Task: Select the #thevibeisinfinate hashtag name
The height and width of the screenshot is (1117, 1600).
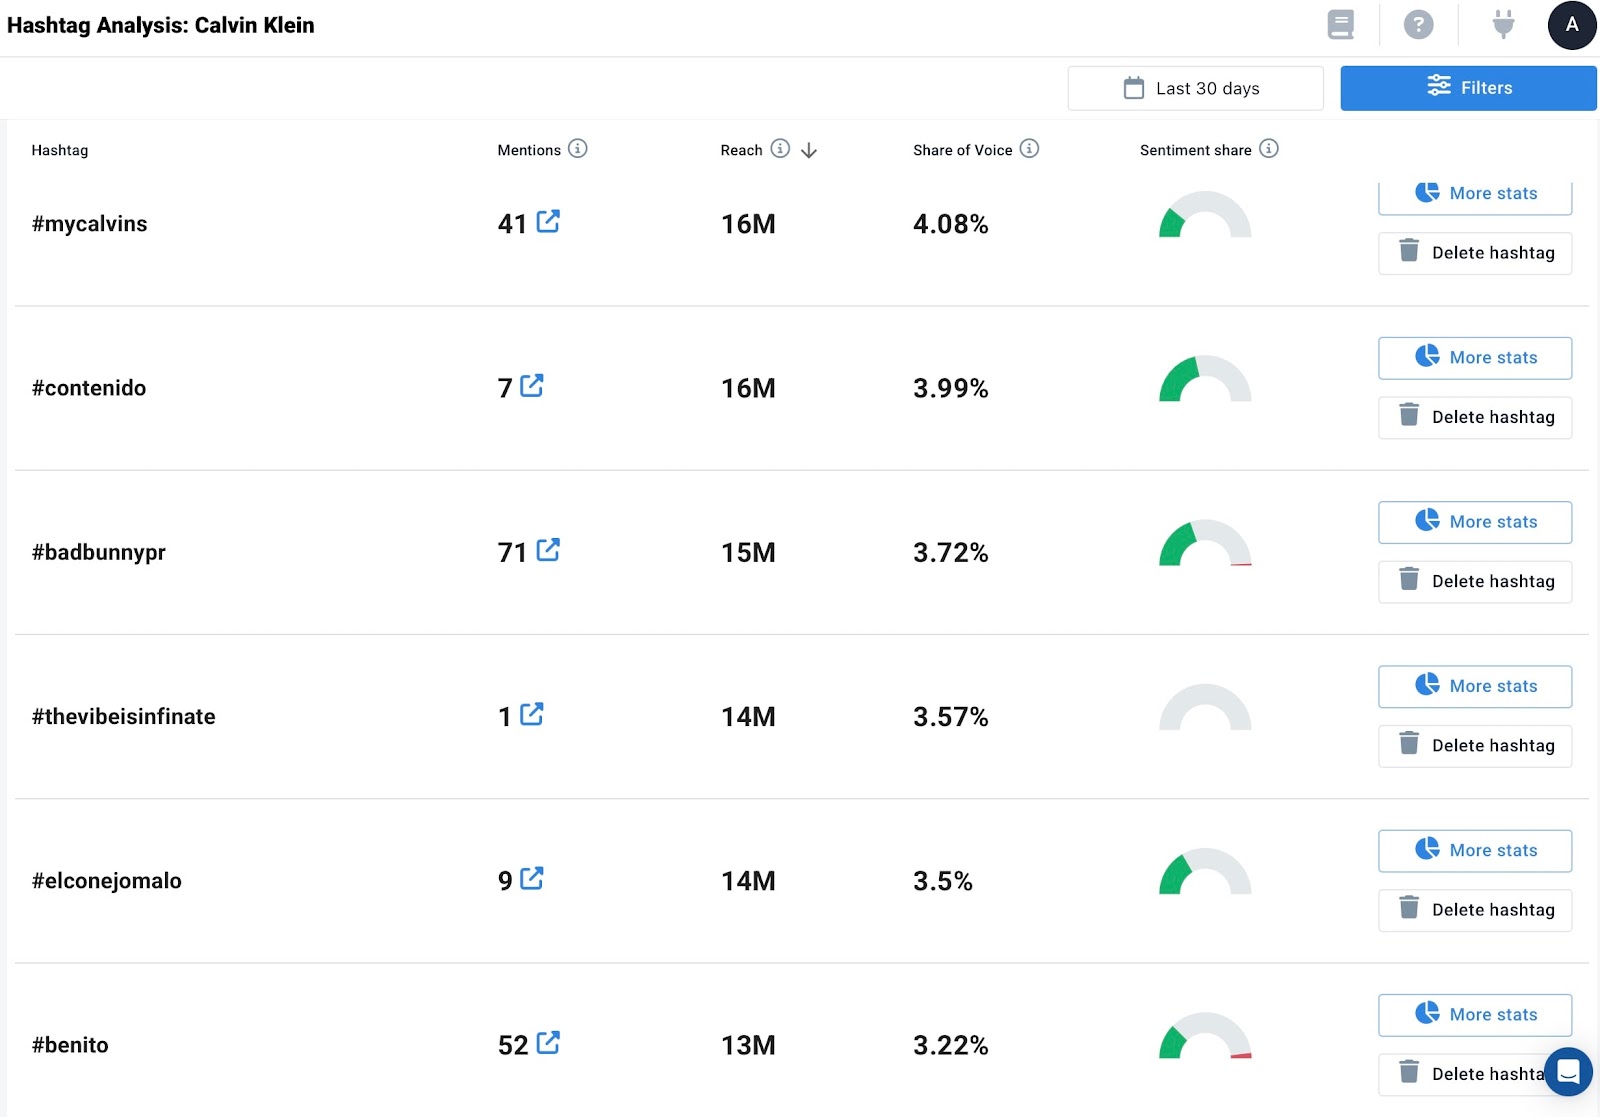Action: (123, 716)
